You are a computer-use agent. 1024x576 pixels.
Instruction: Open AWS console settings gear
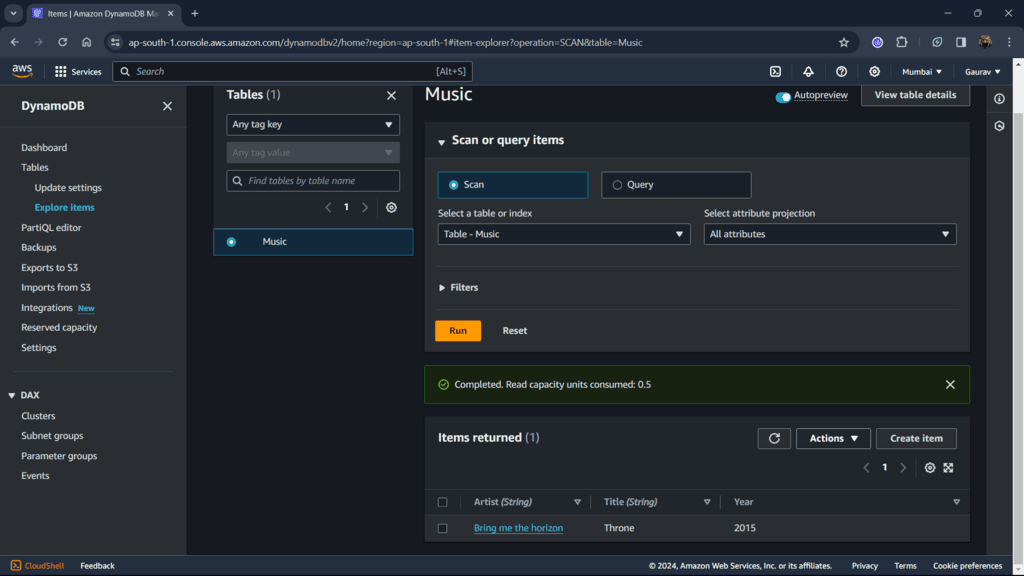point(874,72)
